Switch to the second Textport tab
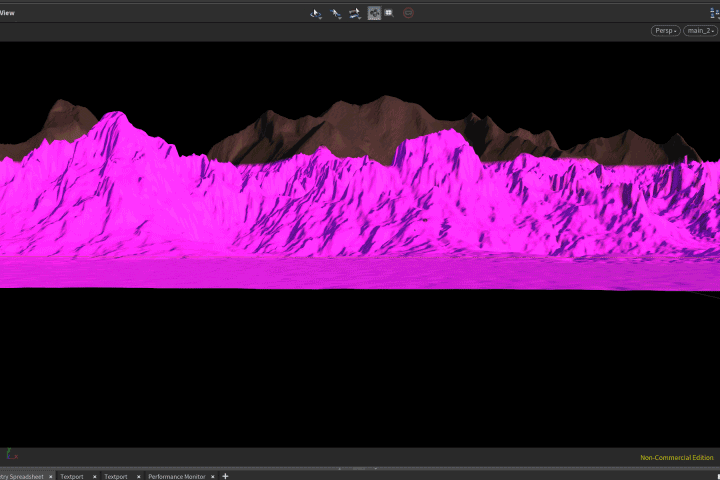Image resolution: width=720 pixels, height=480 pixels. pyautogui.click(x=116, y=476)
